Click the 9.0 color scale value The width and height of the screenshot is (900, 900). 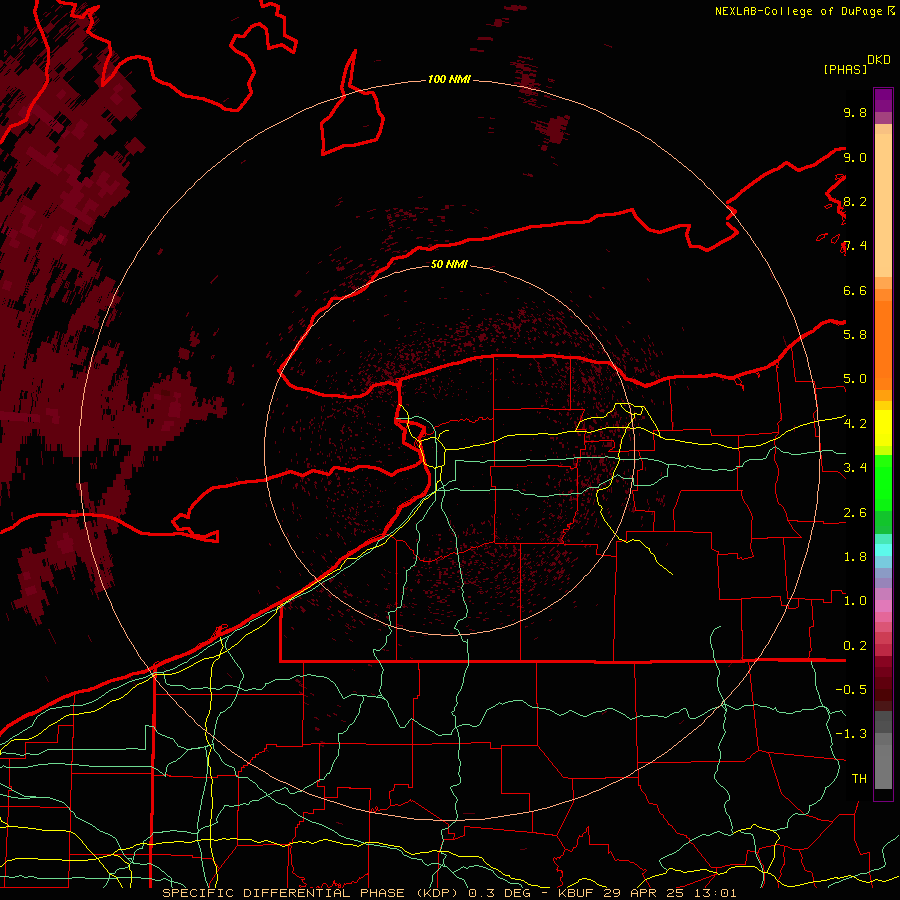click(855, 157)
